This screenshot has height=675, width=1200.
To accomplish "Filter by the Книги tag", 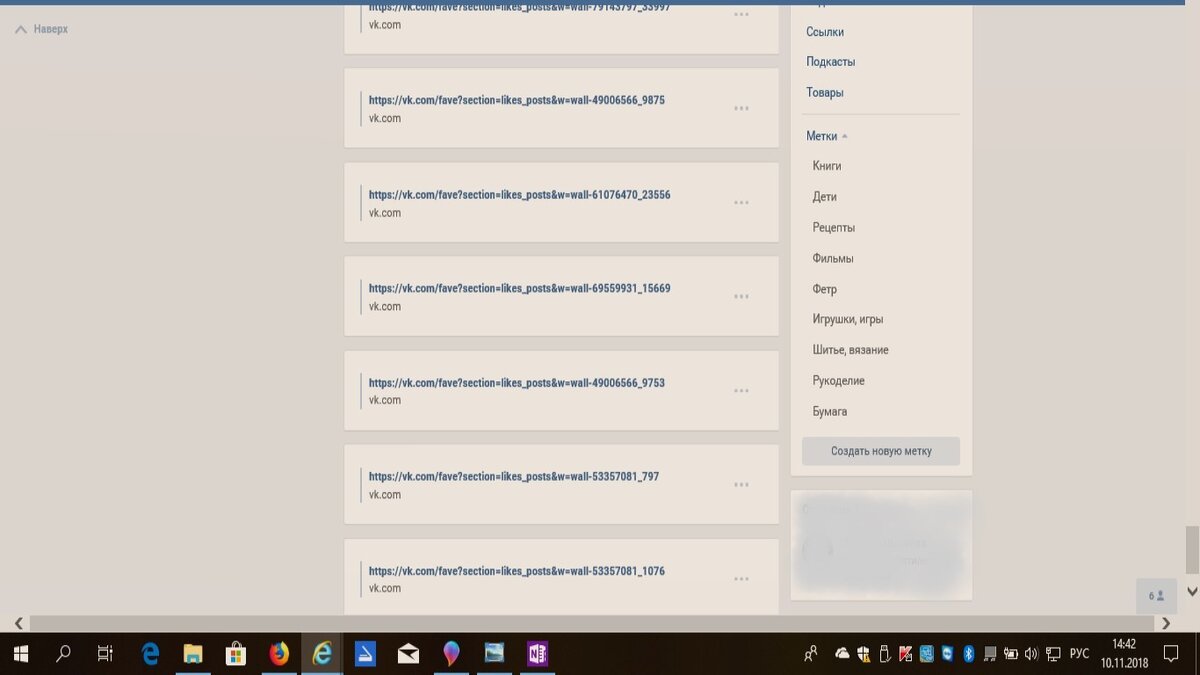I will [x=827, y=166].
